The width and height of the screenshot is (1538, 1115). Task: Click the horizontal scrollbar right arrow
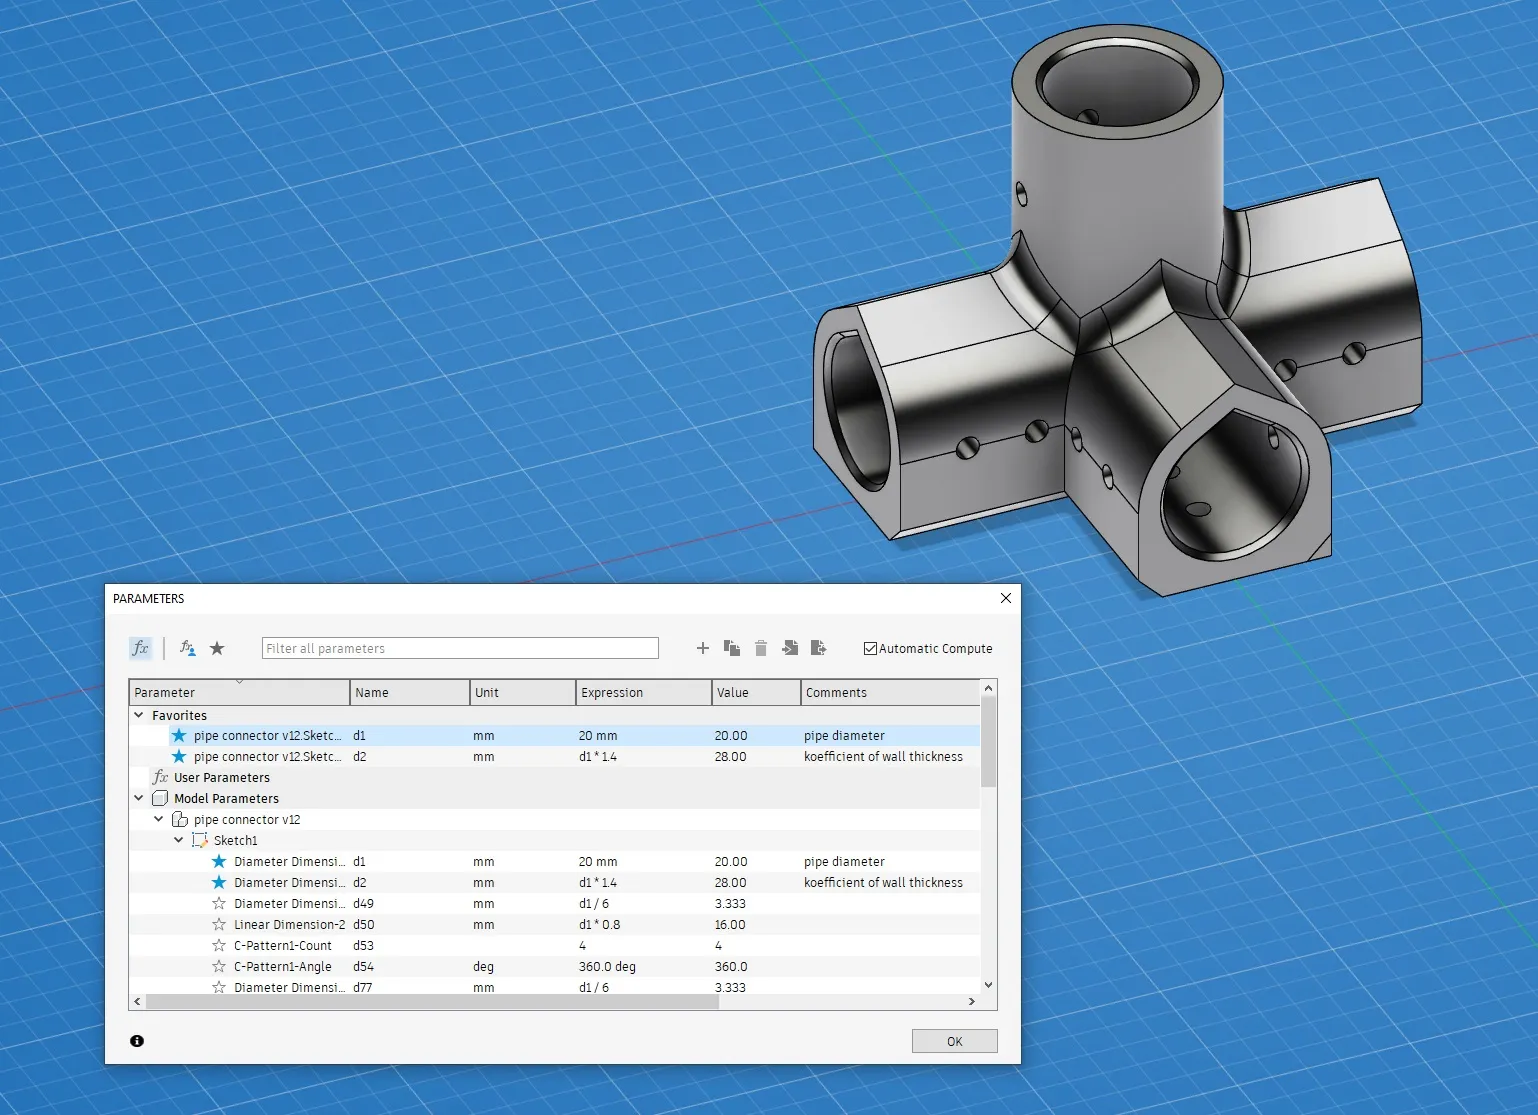coord(971,1001)
